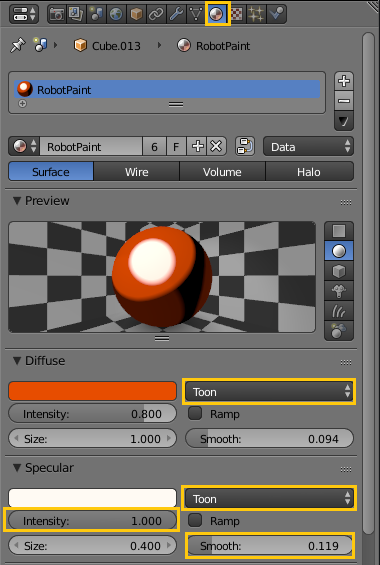Open the Scene properties tab
Image resolution: width=380 pixels, height=565 pixels.
click(x=96, y=14)
